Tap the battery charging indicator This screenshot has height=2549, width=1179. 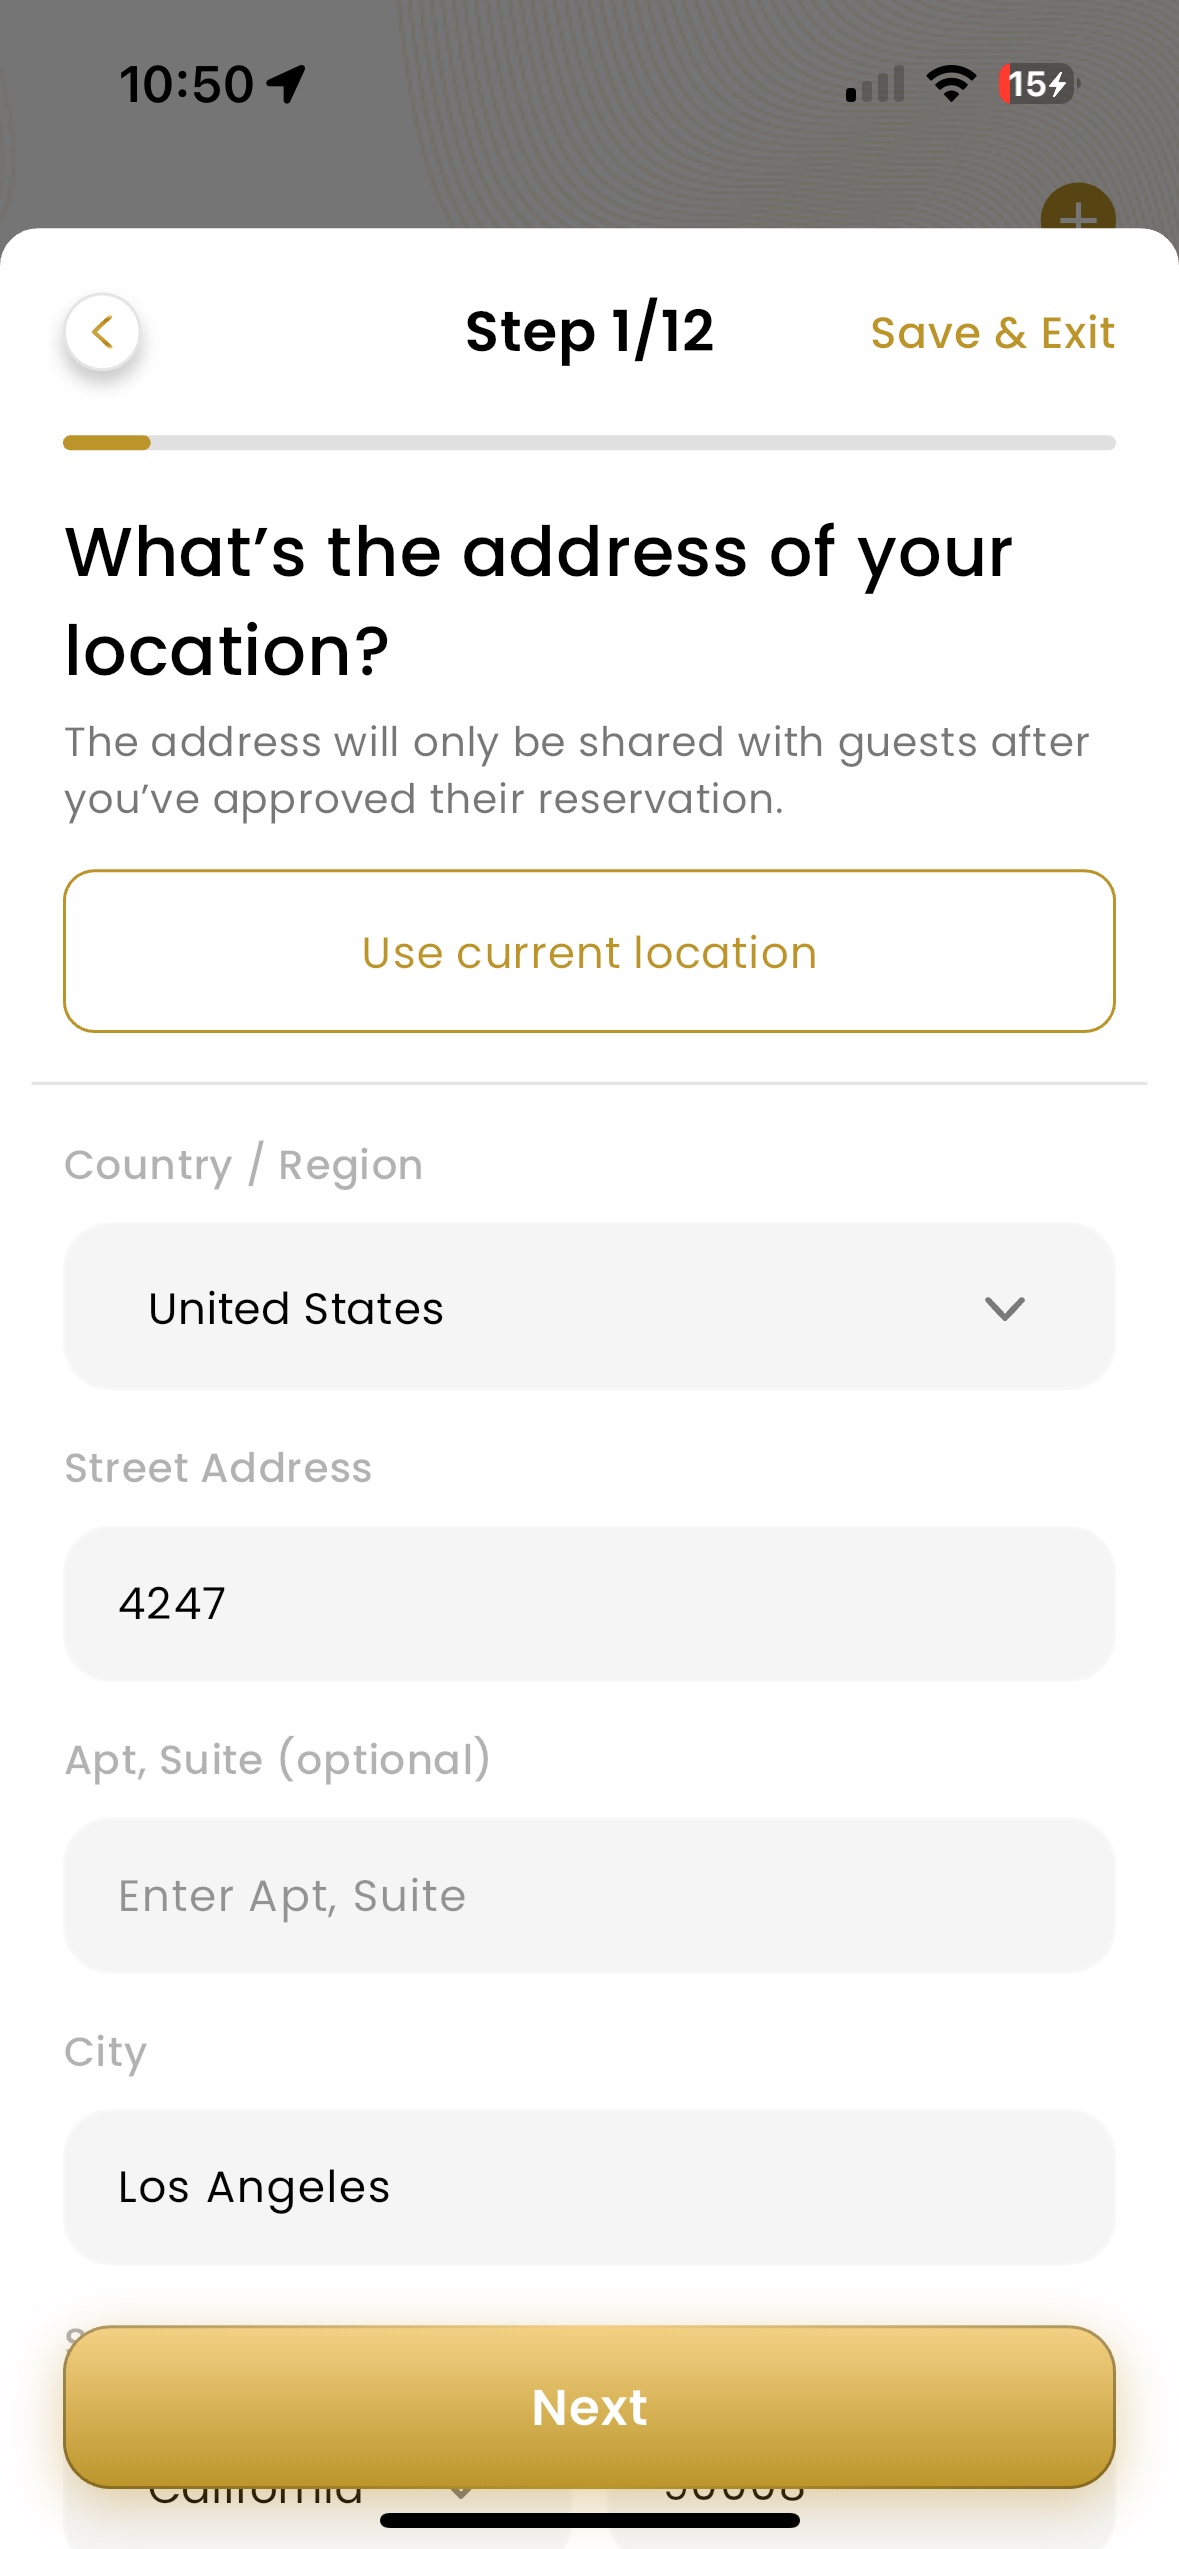coord(1037,84)
